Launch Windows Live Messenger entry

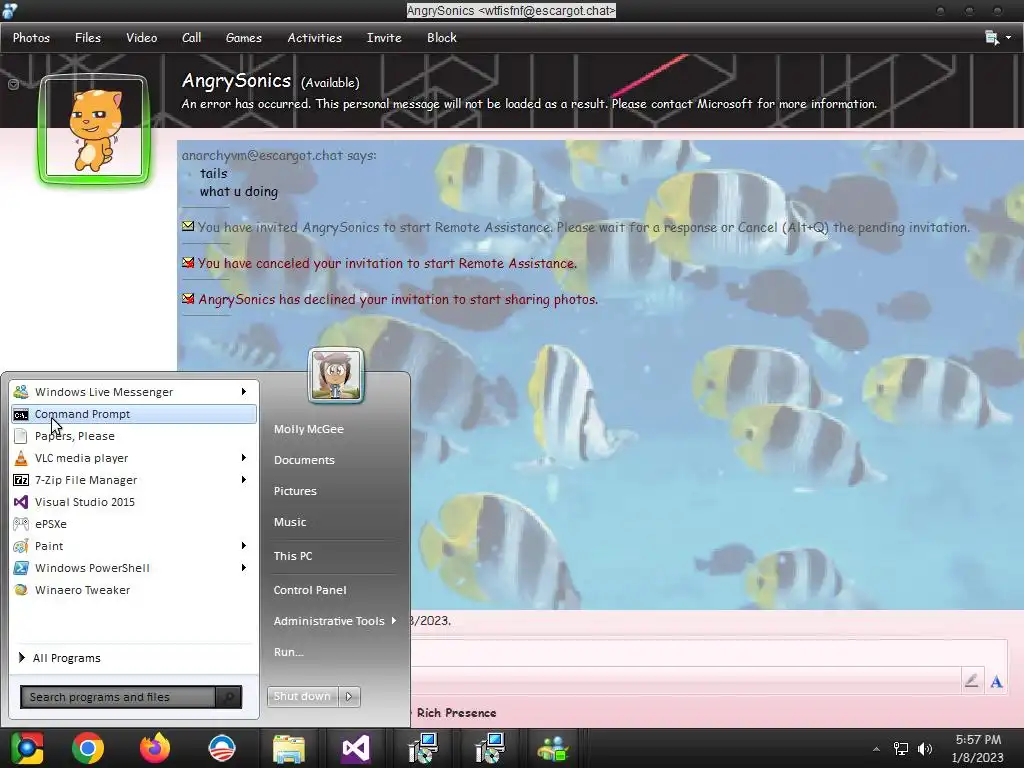[x=133, y=392]
